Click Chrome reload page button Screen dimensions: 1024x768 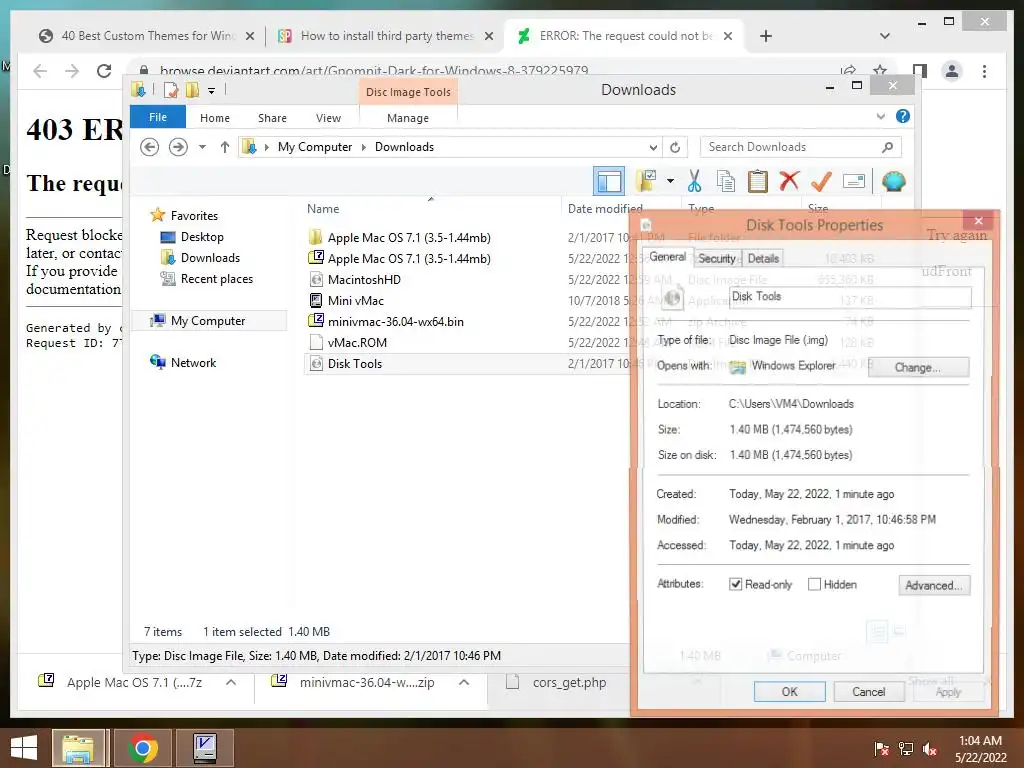[x=104, y=71]
